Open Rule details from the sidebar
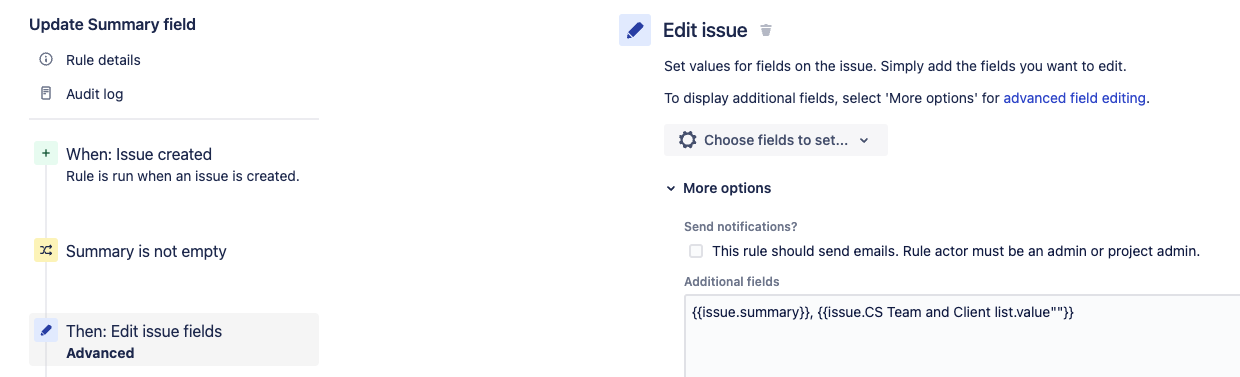Image resolution: width=1240 pixels, height=377 pixels. 103,60
